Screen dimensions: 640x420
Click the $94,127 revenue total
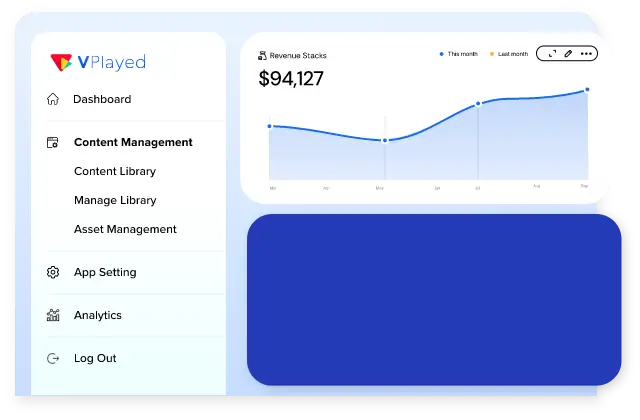291,79
